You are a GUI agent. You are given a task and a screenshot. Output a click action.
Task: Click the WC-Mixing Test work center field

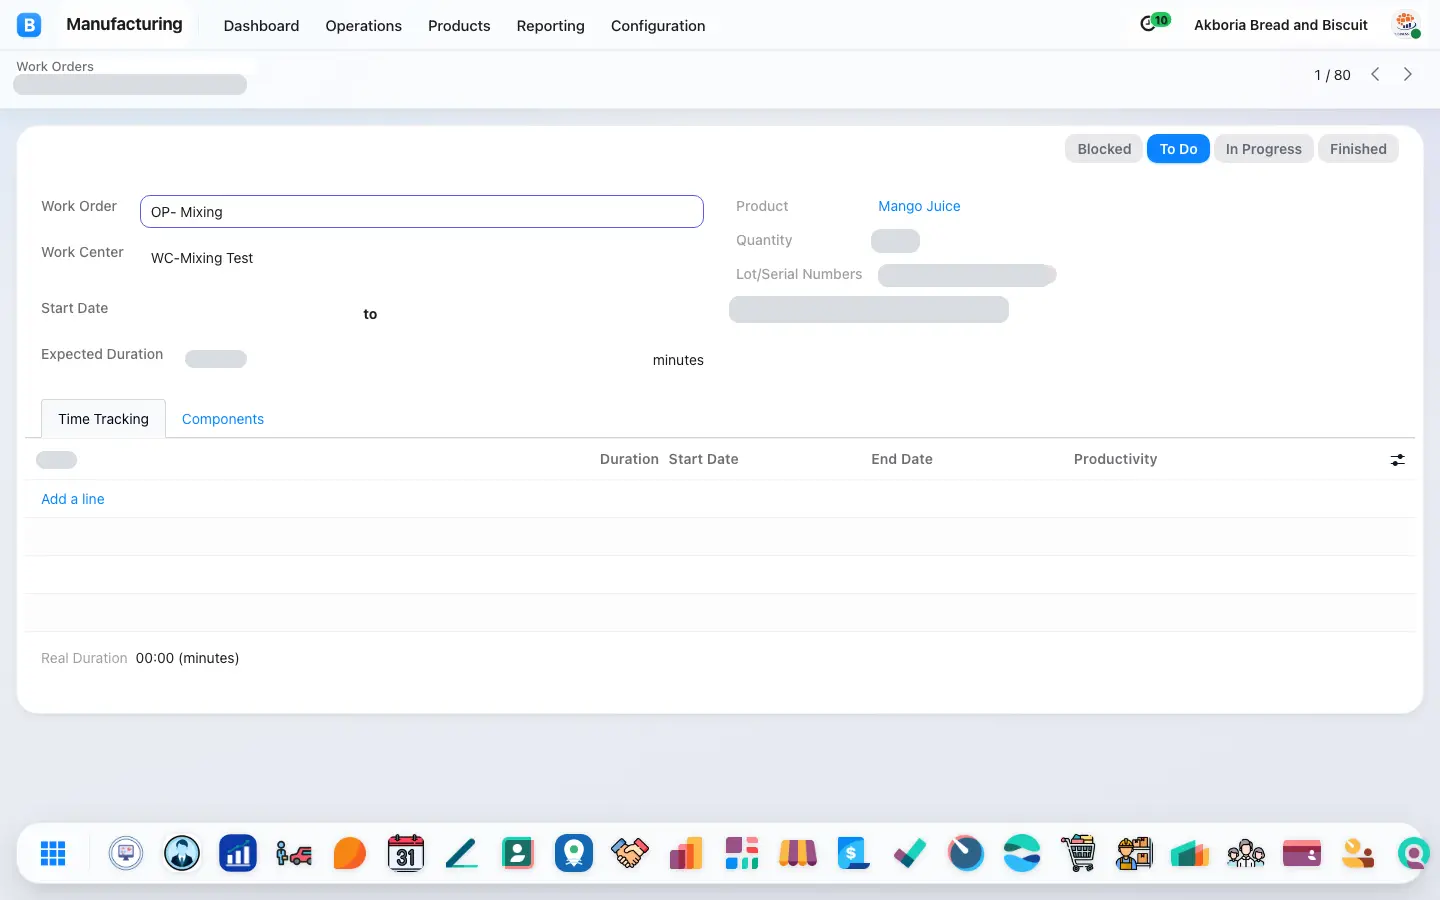(421, 258)
